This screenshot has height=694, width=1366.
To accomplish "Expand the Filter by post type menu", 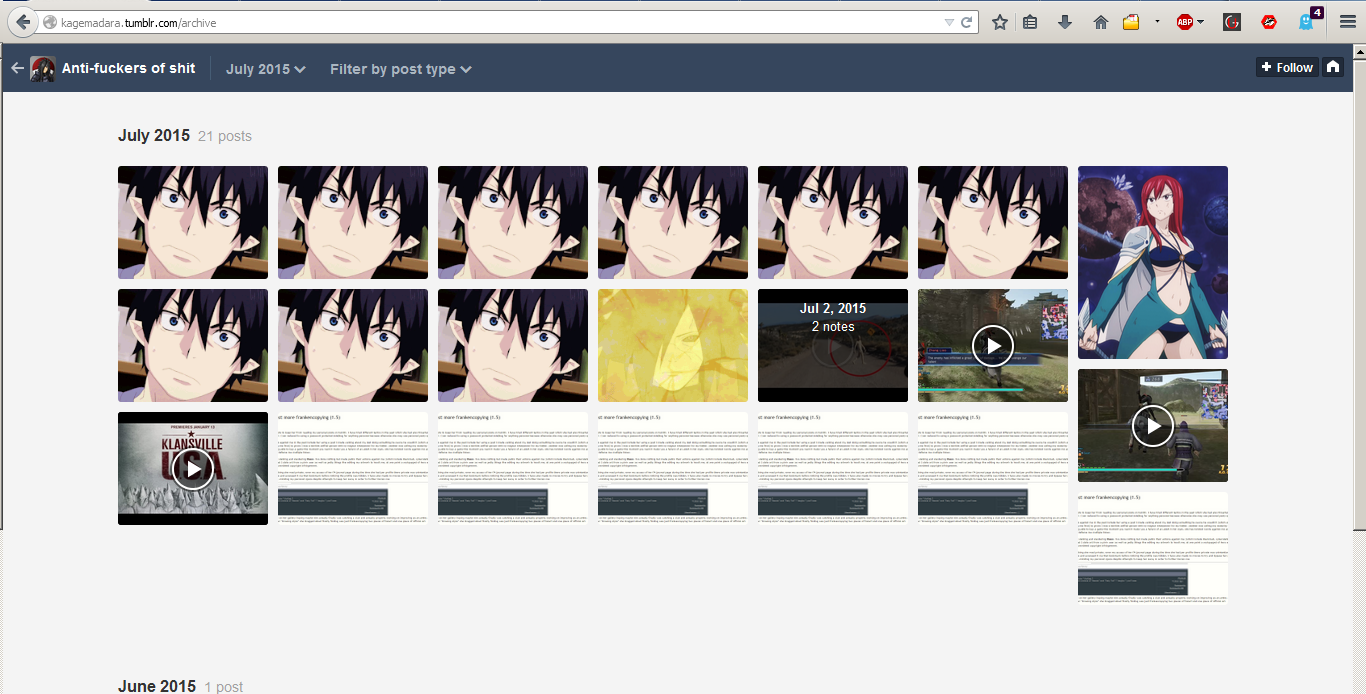I will pos(400,69).
